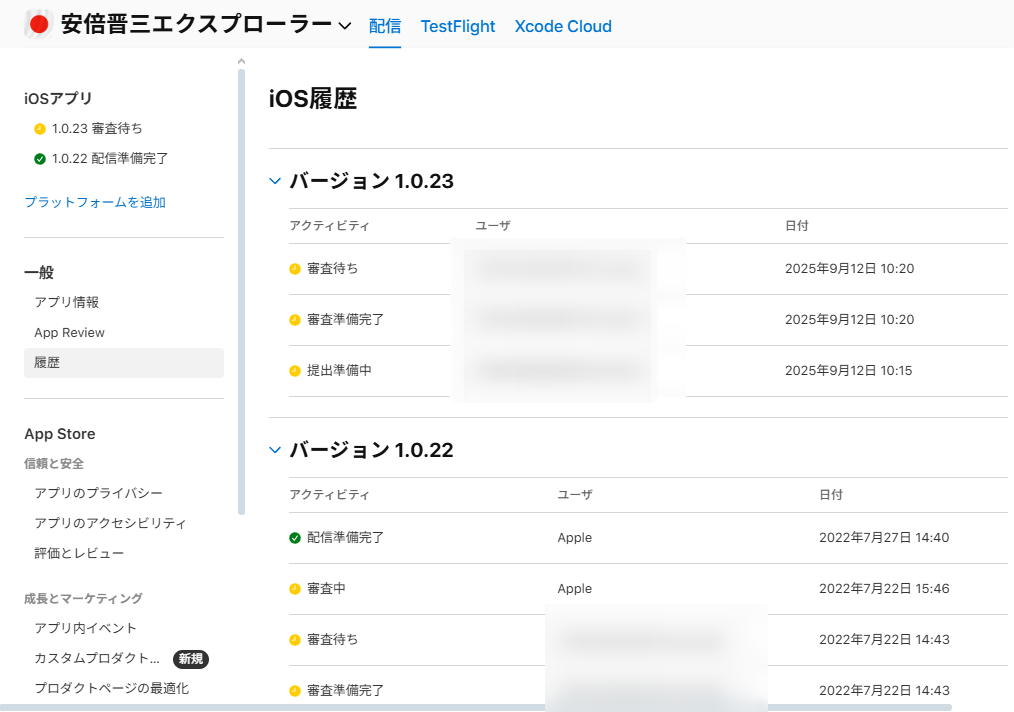Open アプリのアクセシビリティ page
The width and height of the screenshot is (1014, 712).
pos(110,523)
